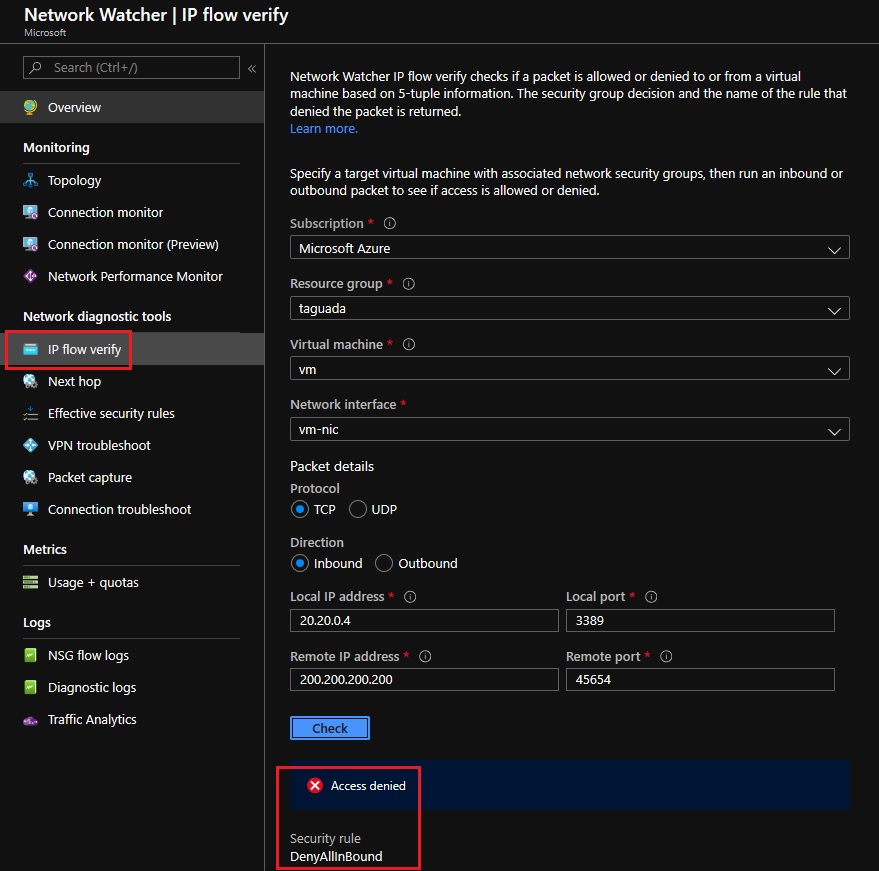Open NSG flow logs
The height and width of the screenshot is (871, 879).
(132, 655)
